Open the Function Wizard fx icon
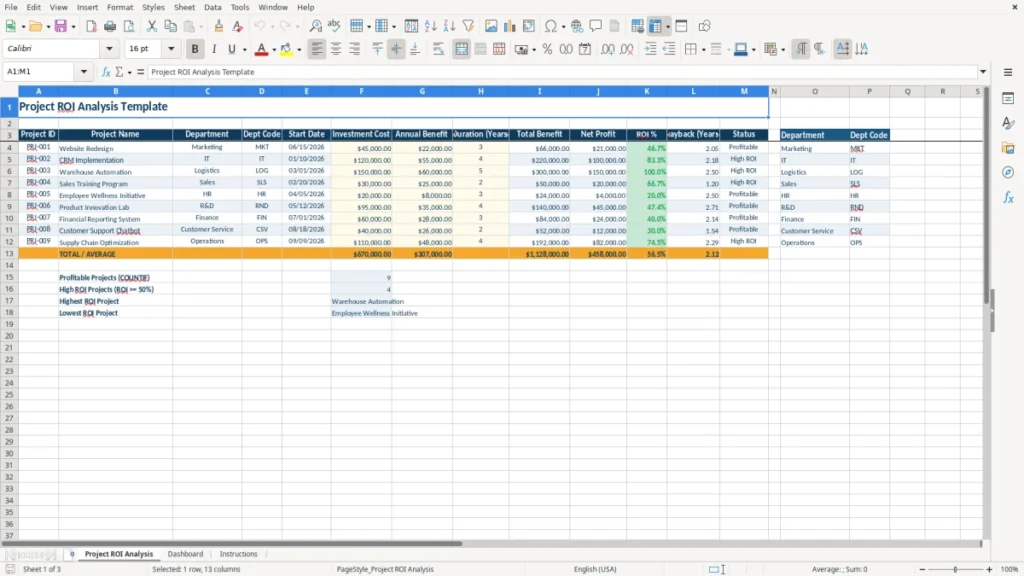 click(106, 72)
